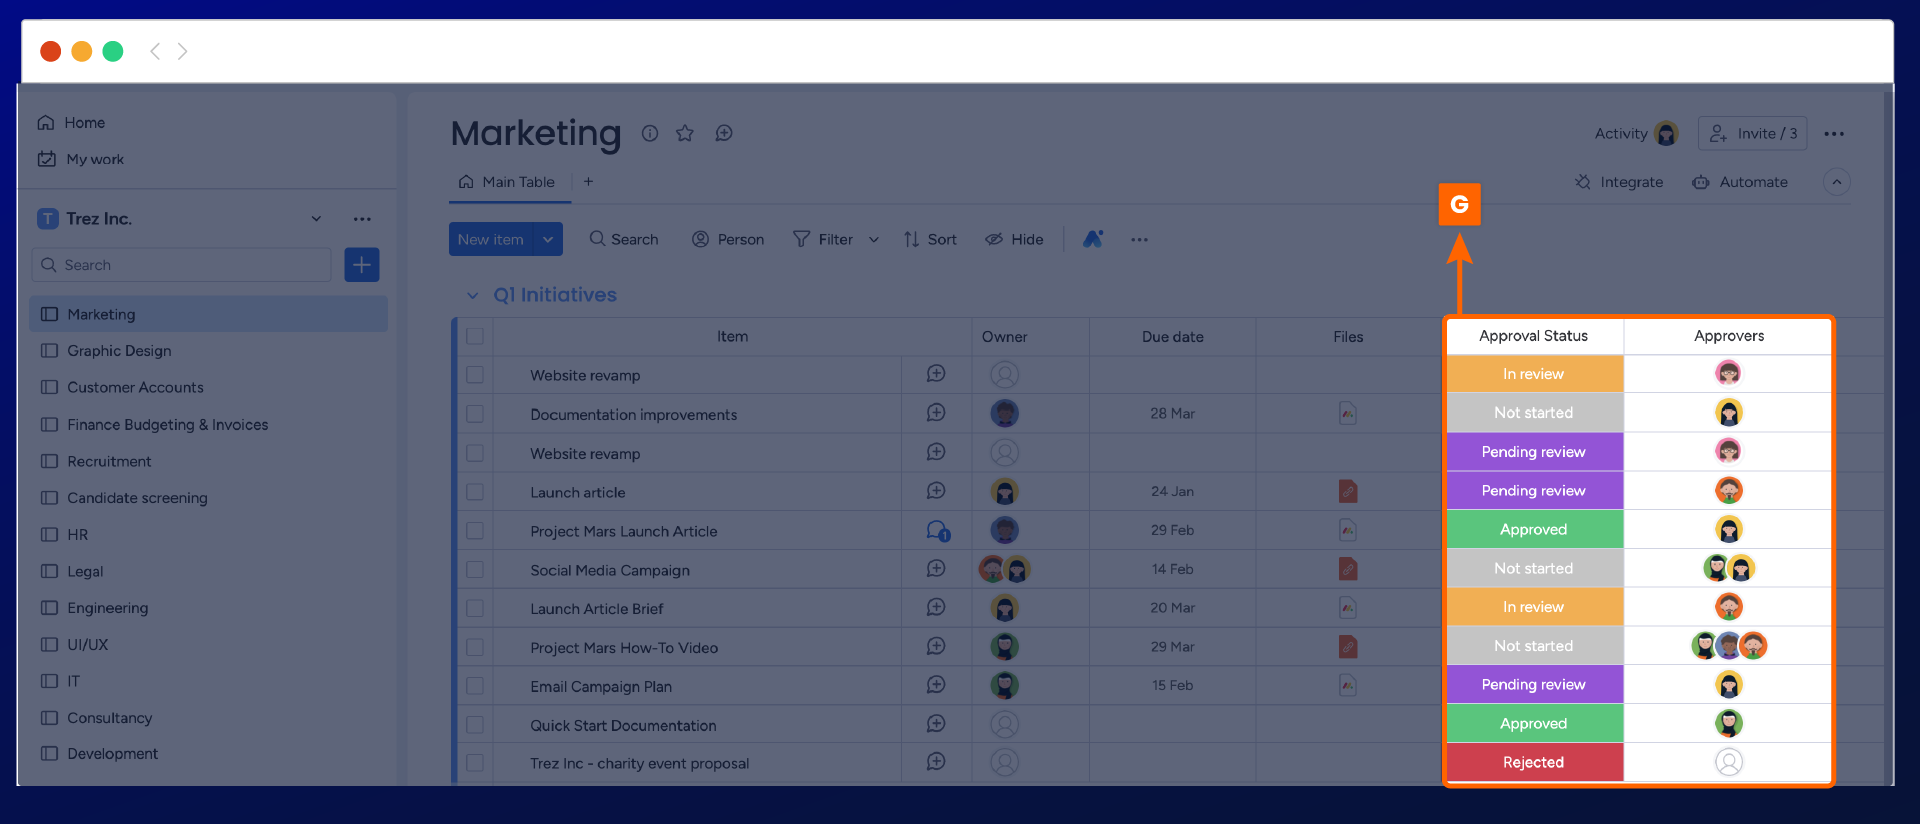Open board discussion icon beside the title
Screen dimensions: 1920x824
pos(724,133)
